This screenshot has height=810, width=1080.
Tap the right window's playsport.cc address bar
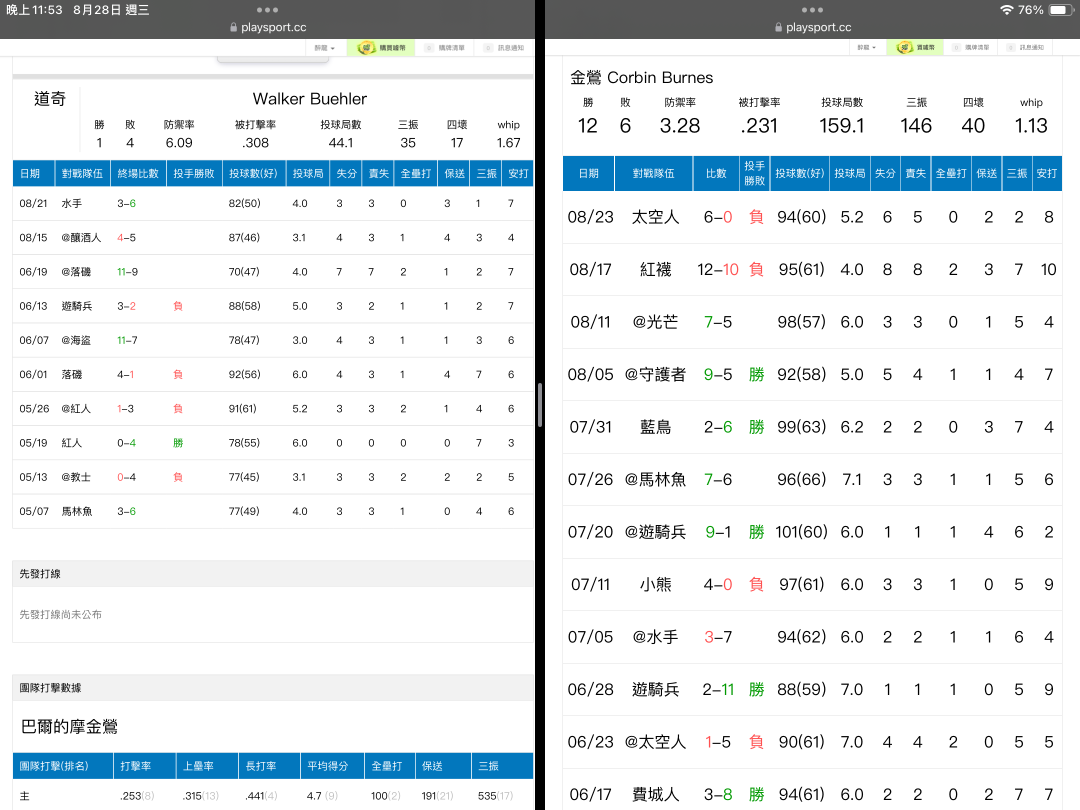(813, 28)
